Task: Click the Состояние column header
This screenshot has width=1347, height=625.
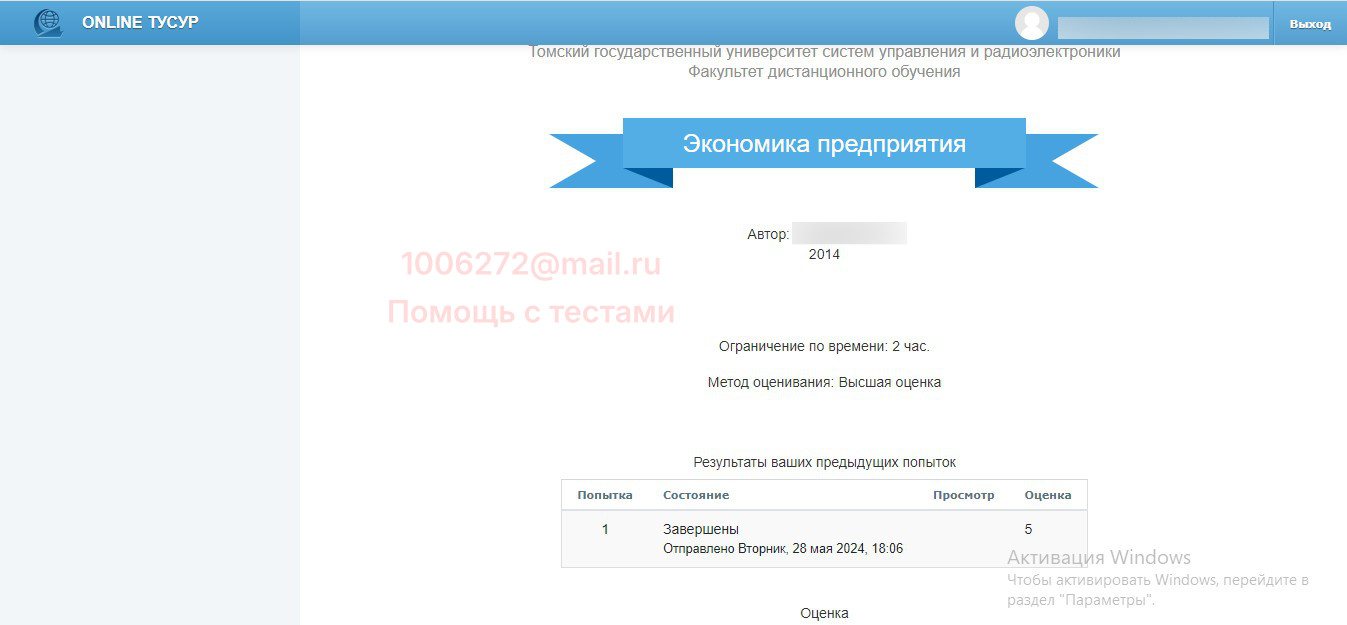Action: coord(696,495)
